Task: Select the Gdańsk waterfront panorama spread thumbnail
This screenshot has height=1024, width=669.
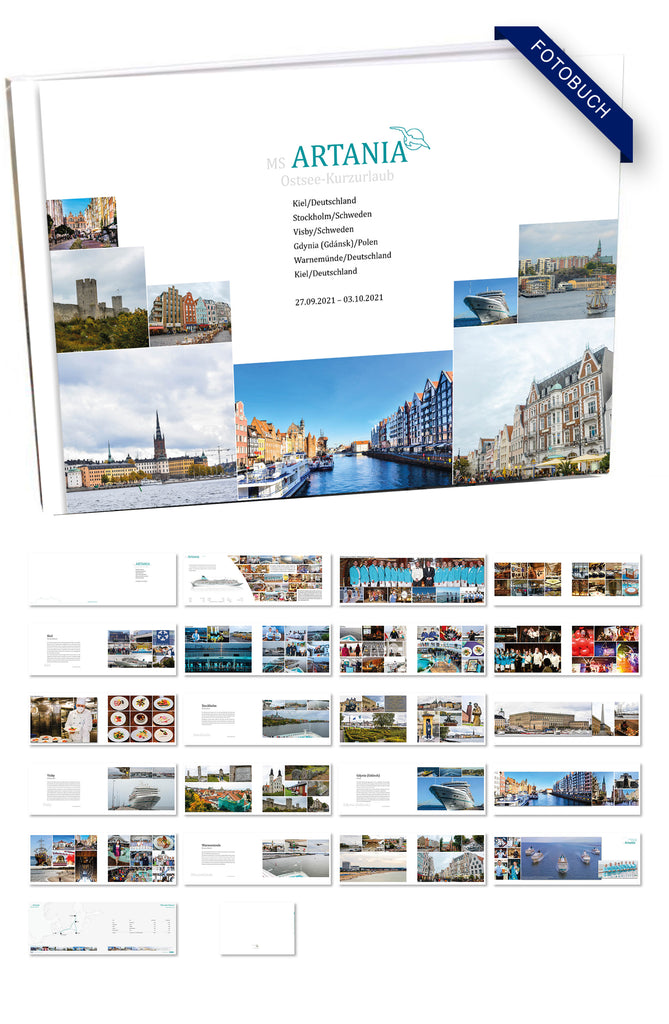Action: (567, 790)
